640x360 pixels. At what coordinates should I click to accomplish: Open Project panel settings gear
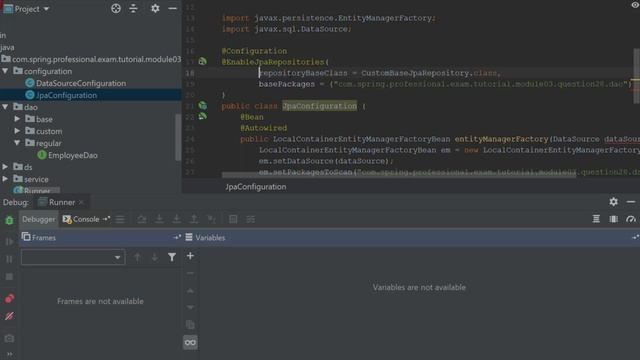point(155,9)
